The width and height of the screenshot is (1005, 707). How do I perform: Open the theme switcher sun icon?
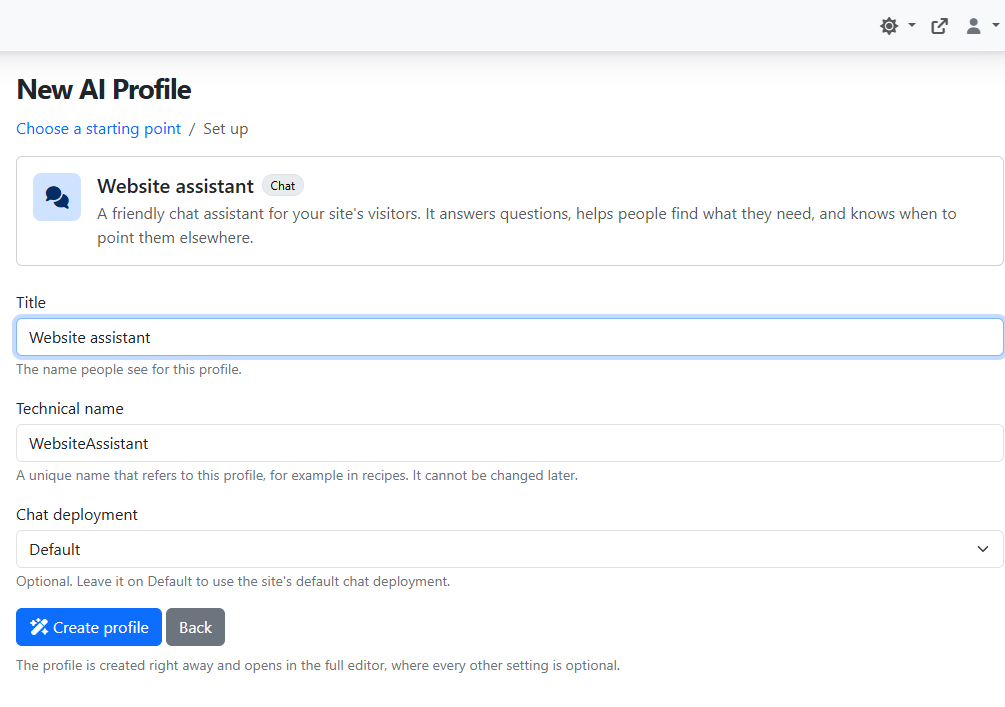click(889, 26)
